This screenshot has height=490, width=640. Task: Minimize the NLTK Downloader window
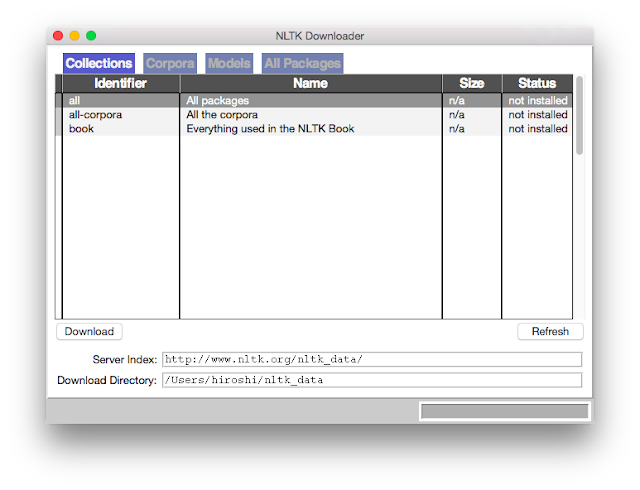[74, 36]
